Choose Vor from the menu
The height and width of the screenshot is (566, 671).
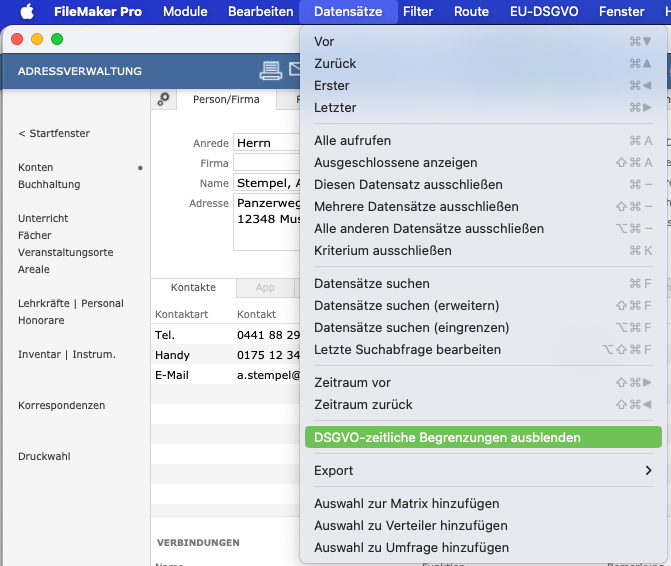tap(483, 41)
